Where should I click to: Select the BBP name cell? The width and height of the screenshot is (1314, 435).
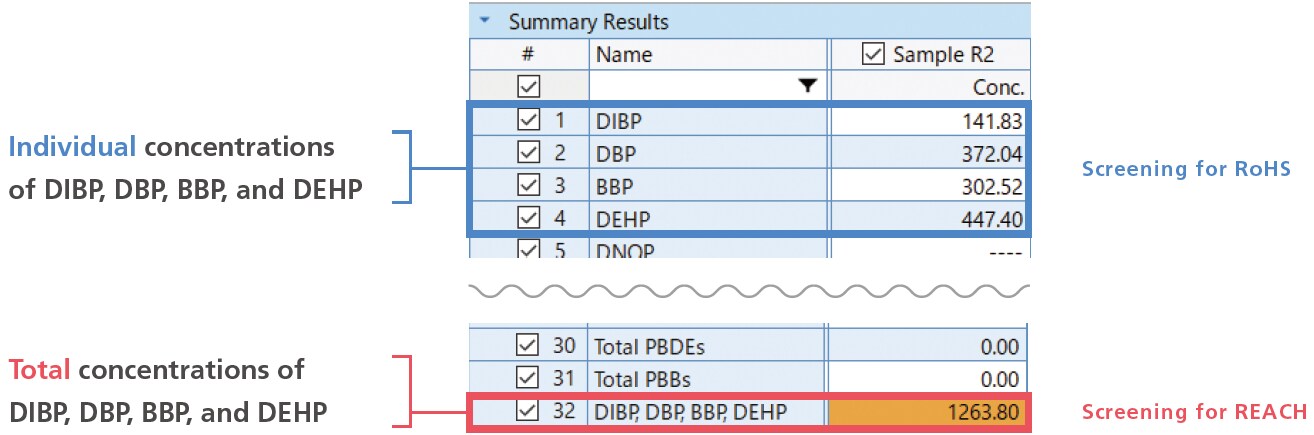[706, 186]
